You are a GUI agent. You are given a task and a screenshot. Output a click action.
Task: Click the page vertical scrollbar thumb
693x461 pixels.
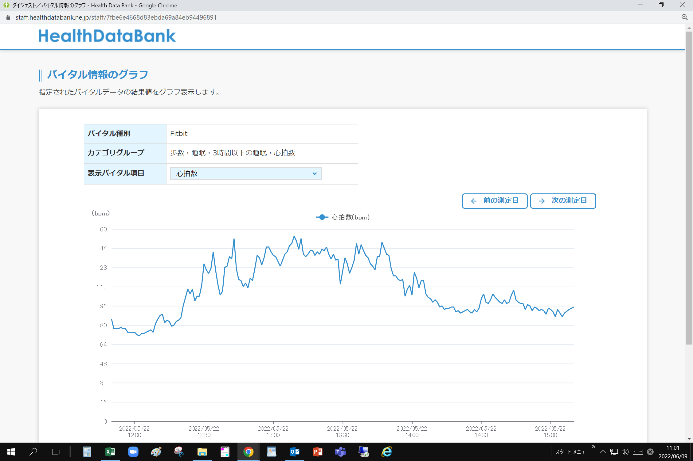[x=689, y=188]
